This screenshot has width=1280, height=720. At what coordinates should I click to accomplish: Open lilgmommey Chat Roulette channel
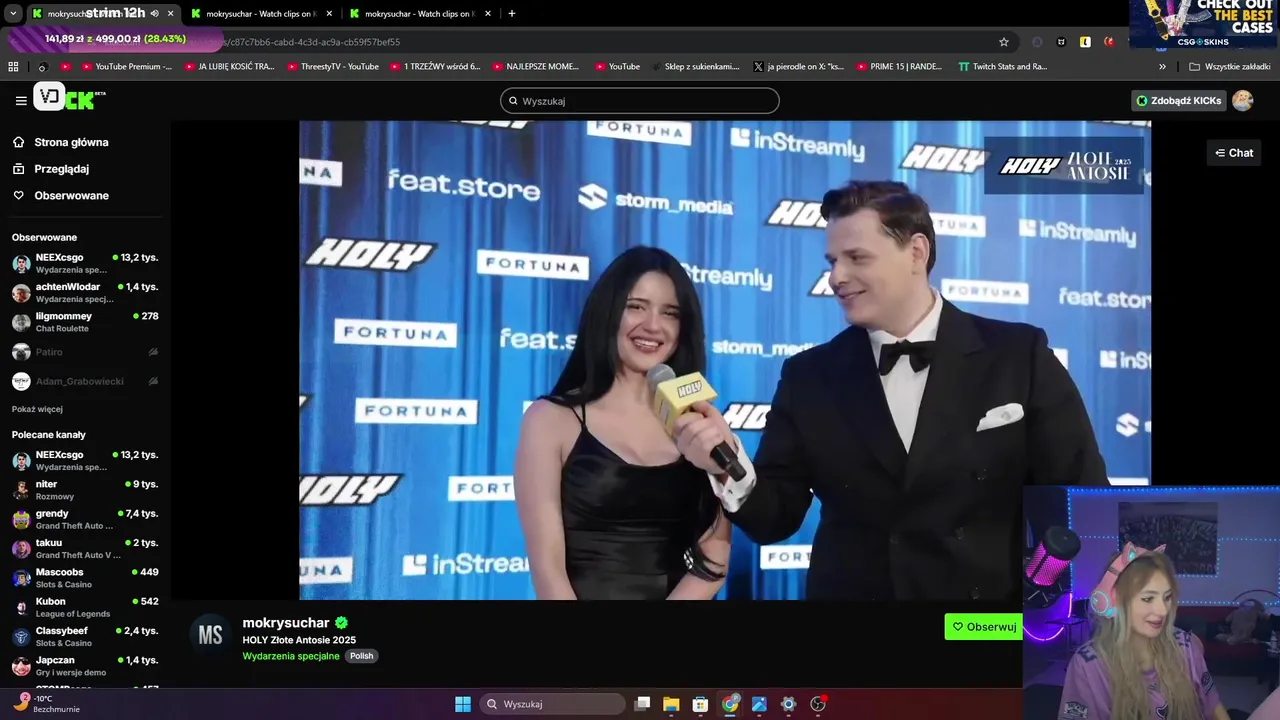pyautogui.click(x=85, y=322)
